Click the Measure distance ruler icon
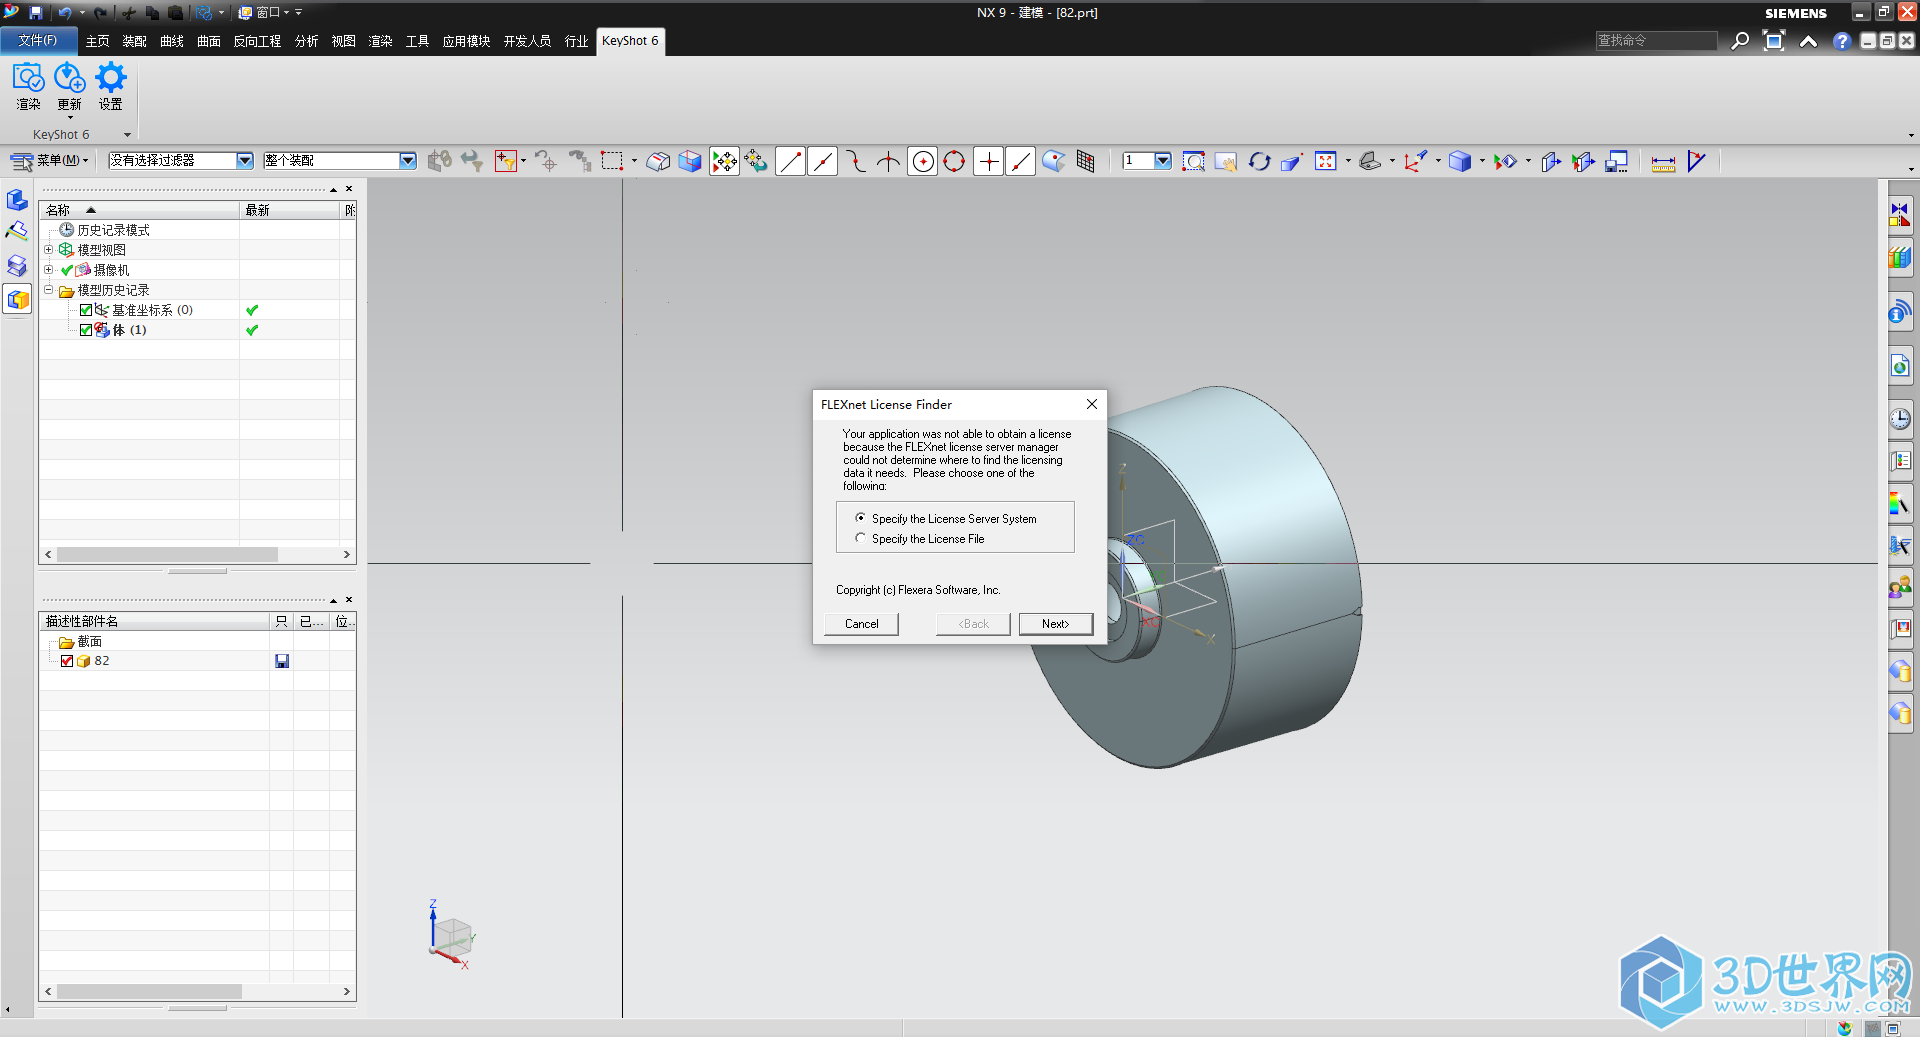This screenshot has width=1920, height=1037. coord(1663,161)
